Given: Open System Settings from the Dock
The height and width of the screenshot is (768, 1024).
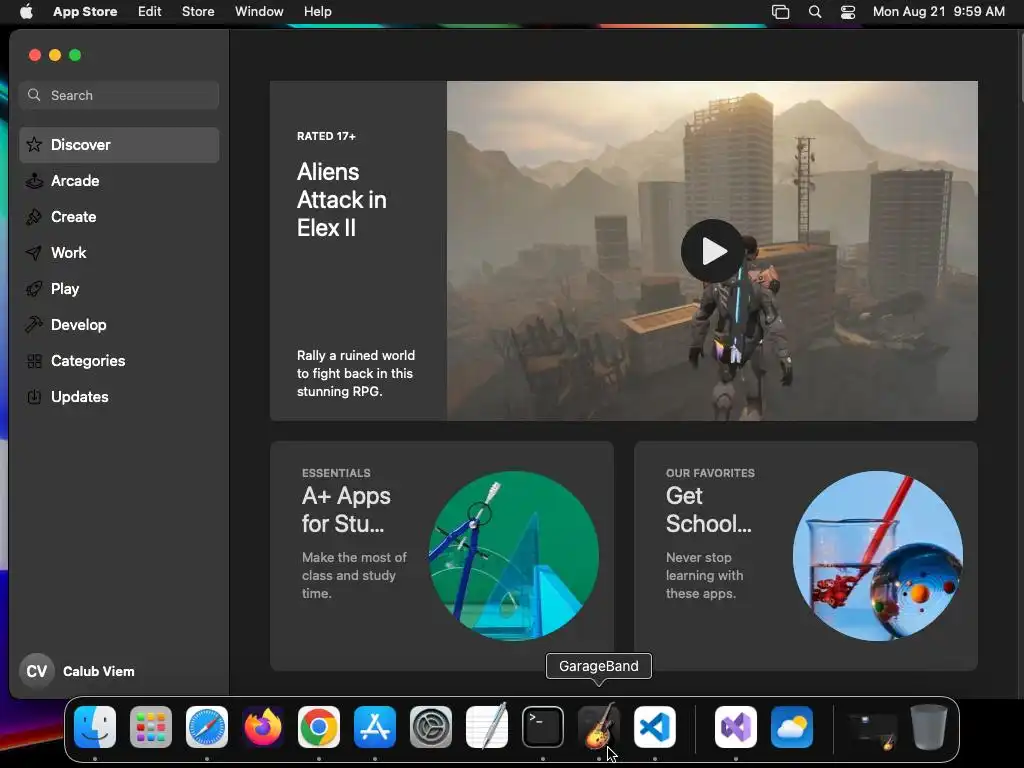Looking at the screenshot, I should tap(431, 727).
